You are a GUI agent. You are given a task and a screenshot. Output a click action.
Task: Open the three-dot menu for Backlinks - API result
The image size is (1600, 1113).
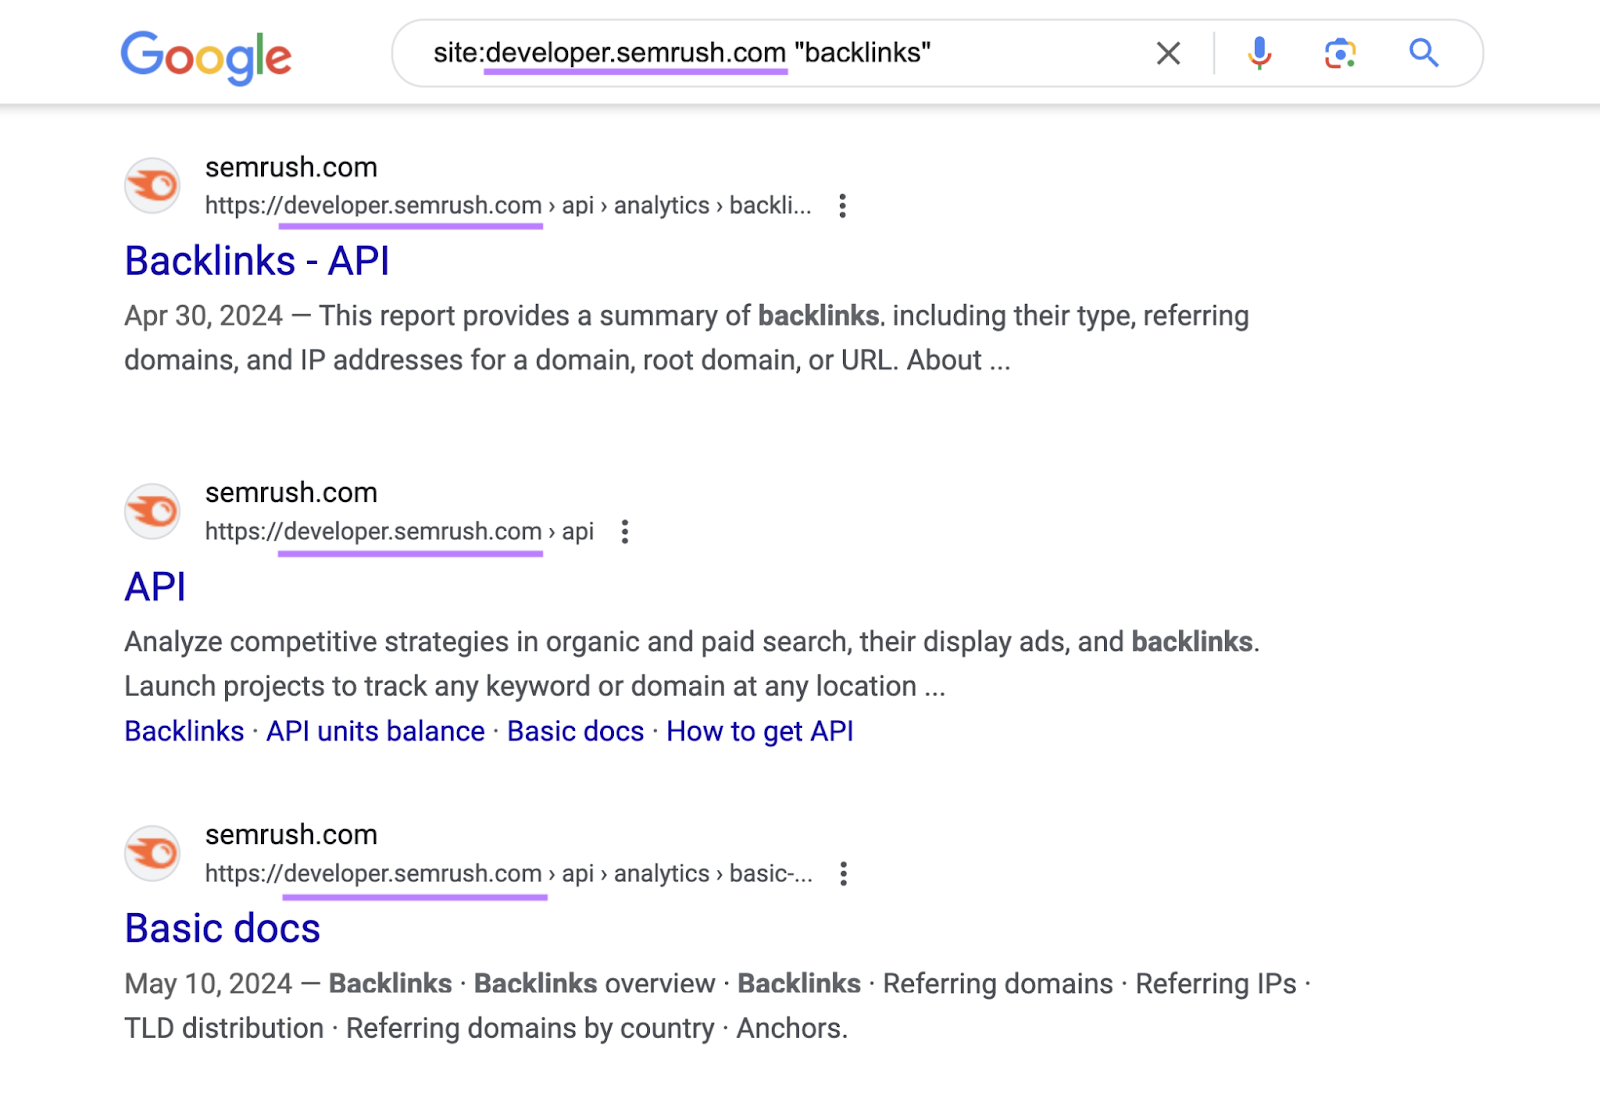tap(843, 205)
